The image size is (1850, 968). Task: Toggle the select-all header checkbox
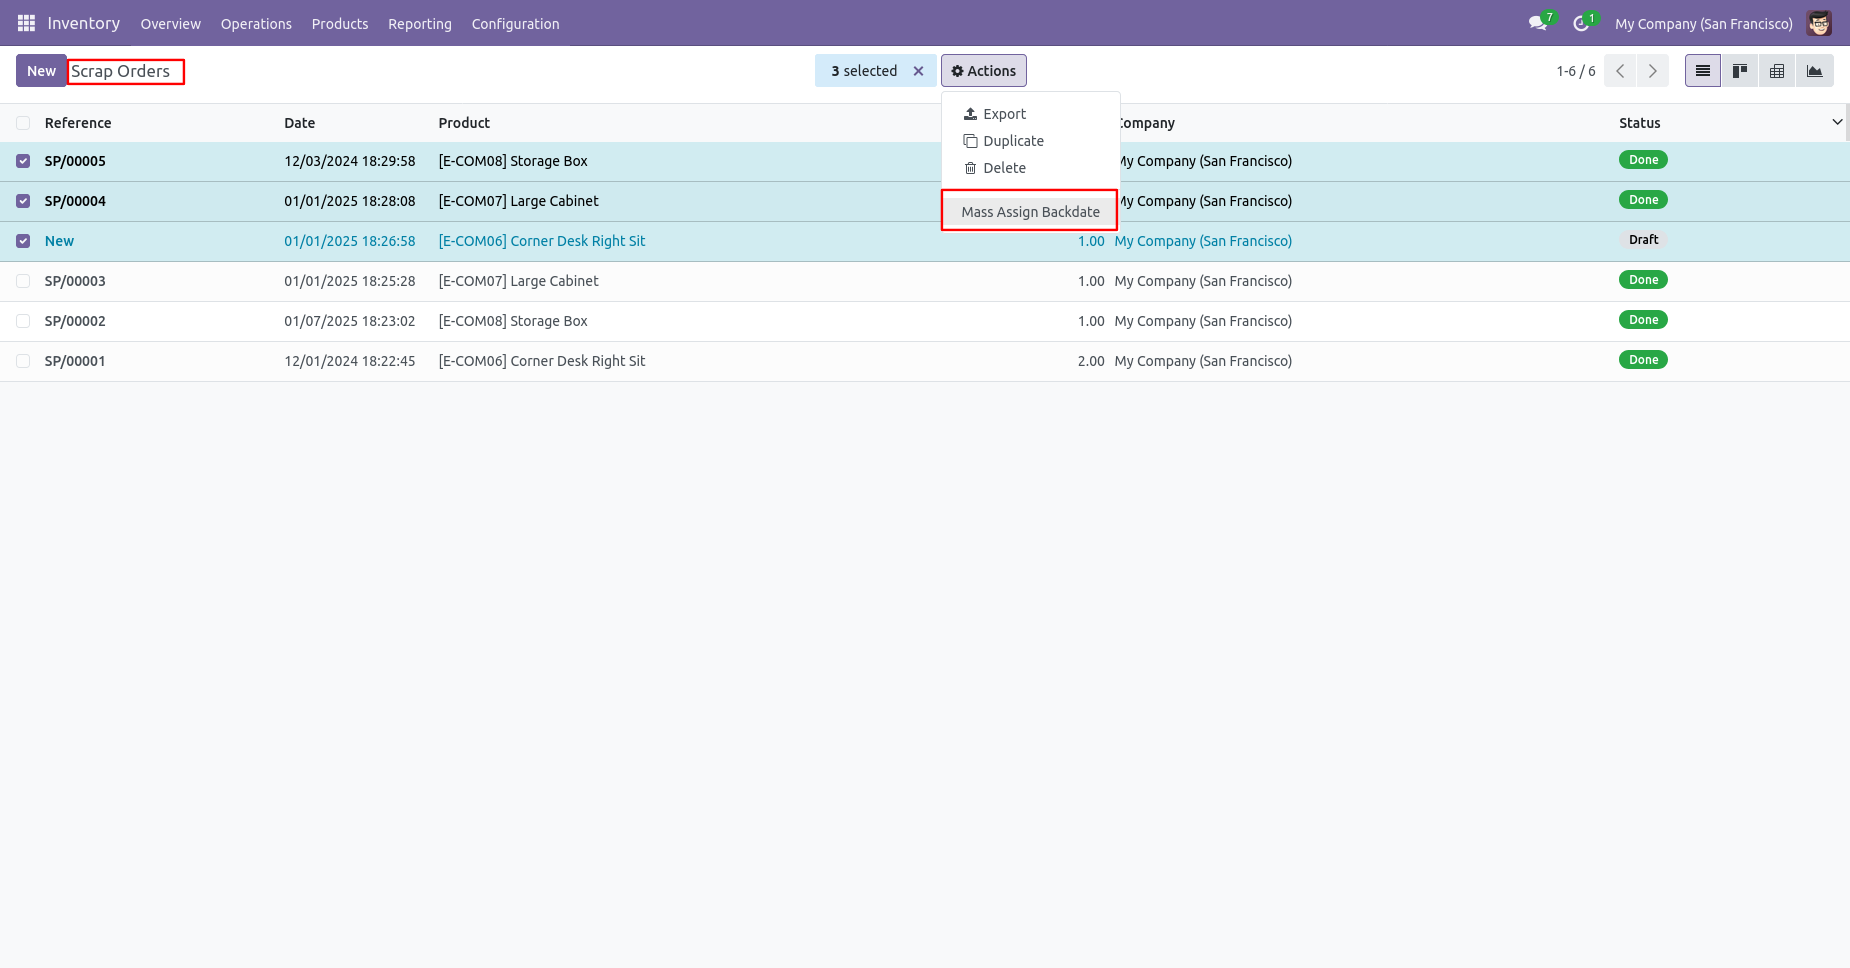coord(23,123)
